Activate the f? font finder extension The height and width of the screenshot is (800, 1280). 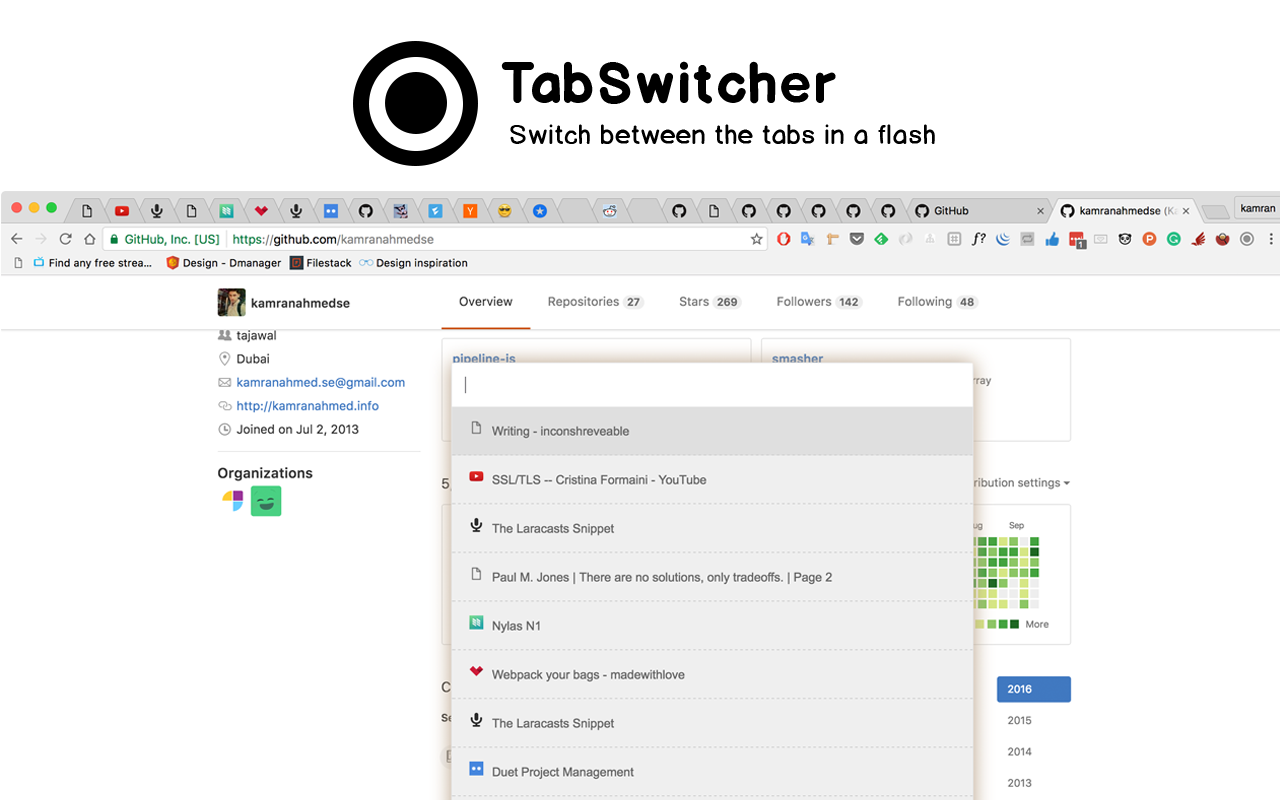(x=979, y=239)
